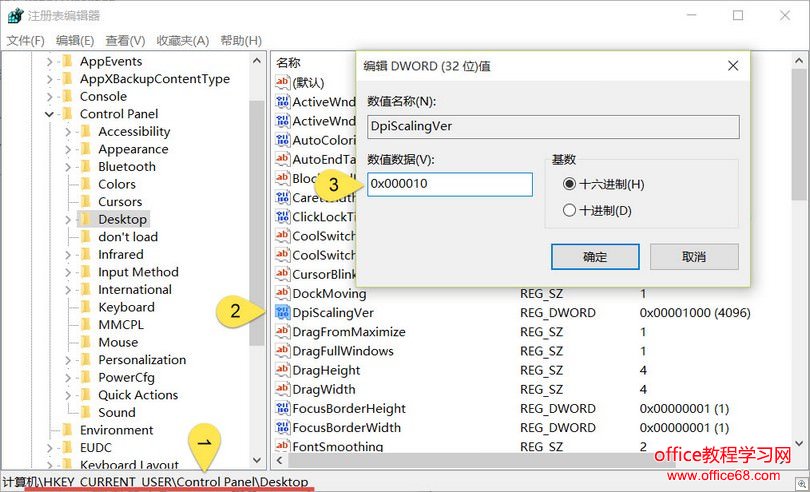Select the don't load tree item

(128, 237)
